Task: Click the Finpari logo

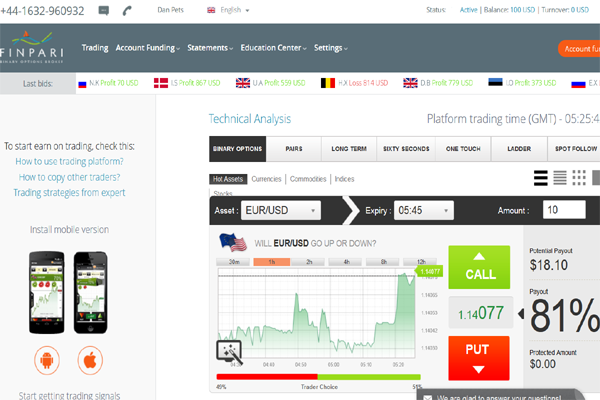Action: click(x=31, y=47)
